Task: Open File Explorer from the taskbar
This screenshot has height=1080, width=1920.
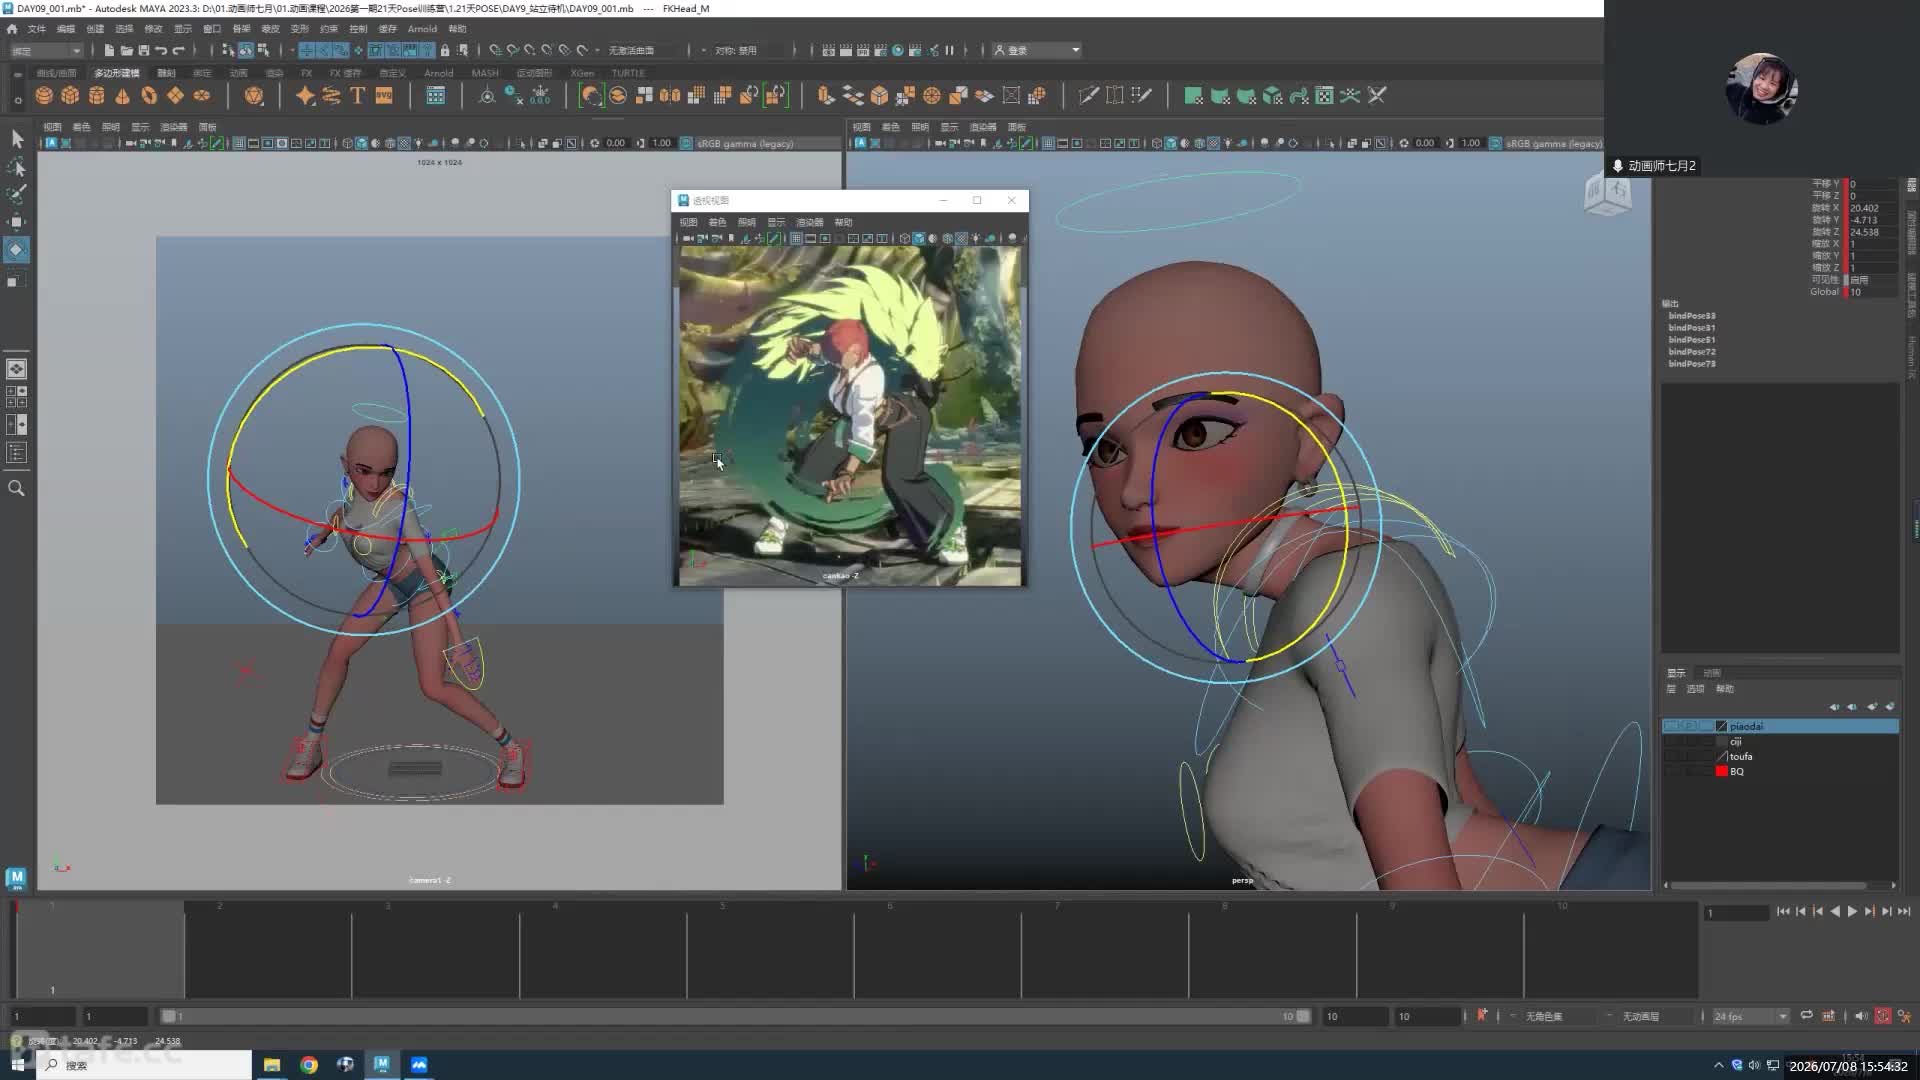Action: coord(271,1065)
